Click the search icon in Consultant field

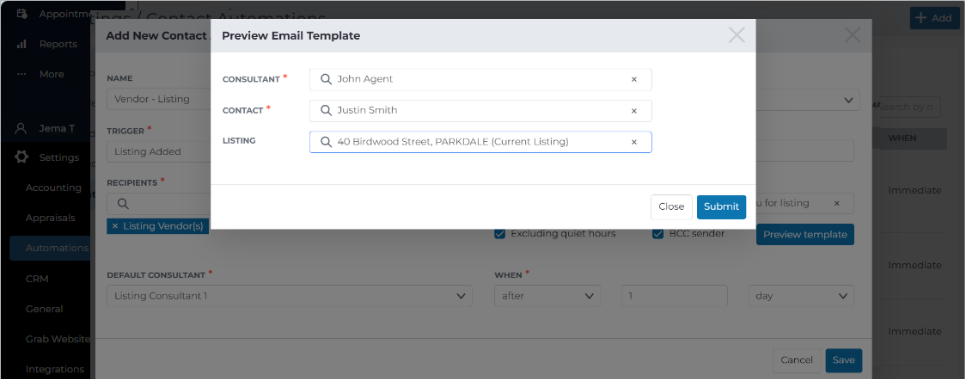(x=326, y=79)
